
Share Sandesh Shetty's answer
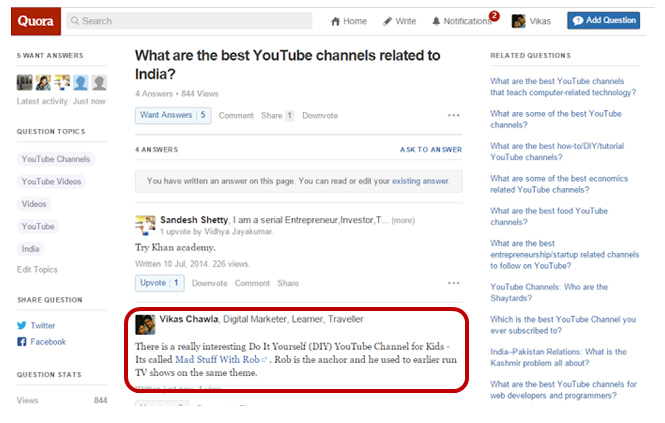(288, 283)
